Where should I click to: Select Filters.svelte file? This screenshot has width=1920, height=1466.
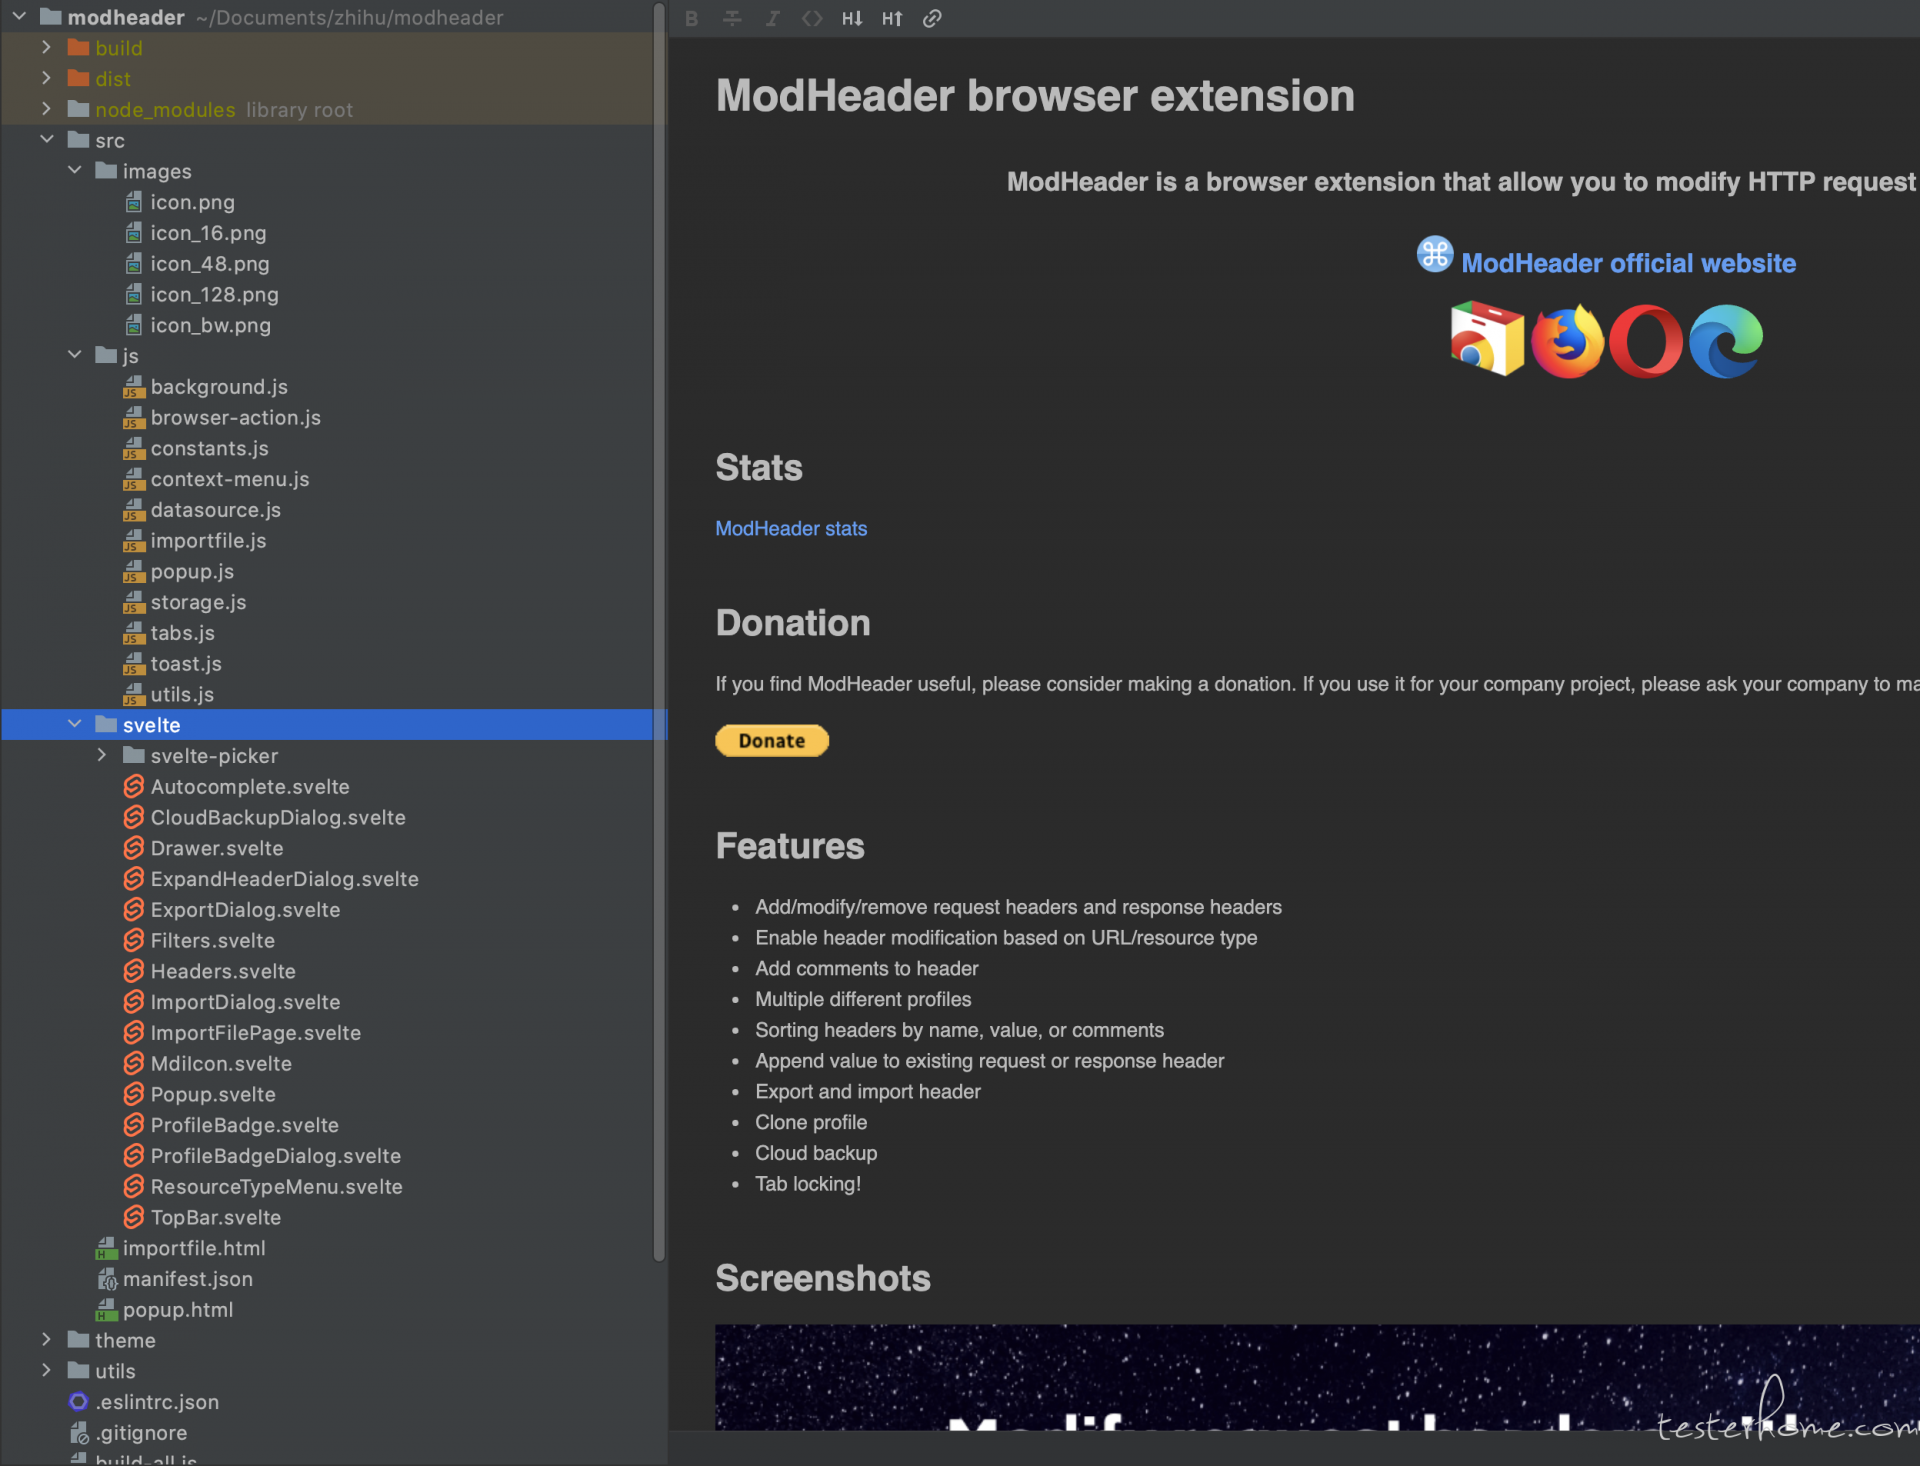click(x=199, y=941)
